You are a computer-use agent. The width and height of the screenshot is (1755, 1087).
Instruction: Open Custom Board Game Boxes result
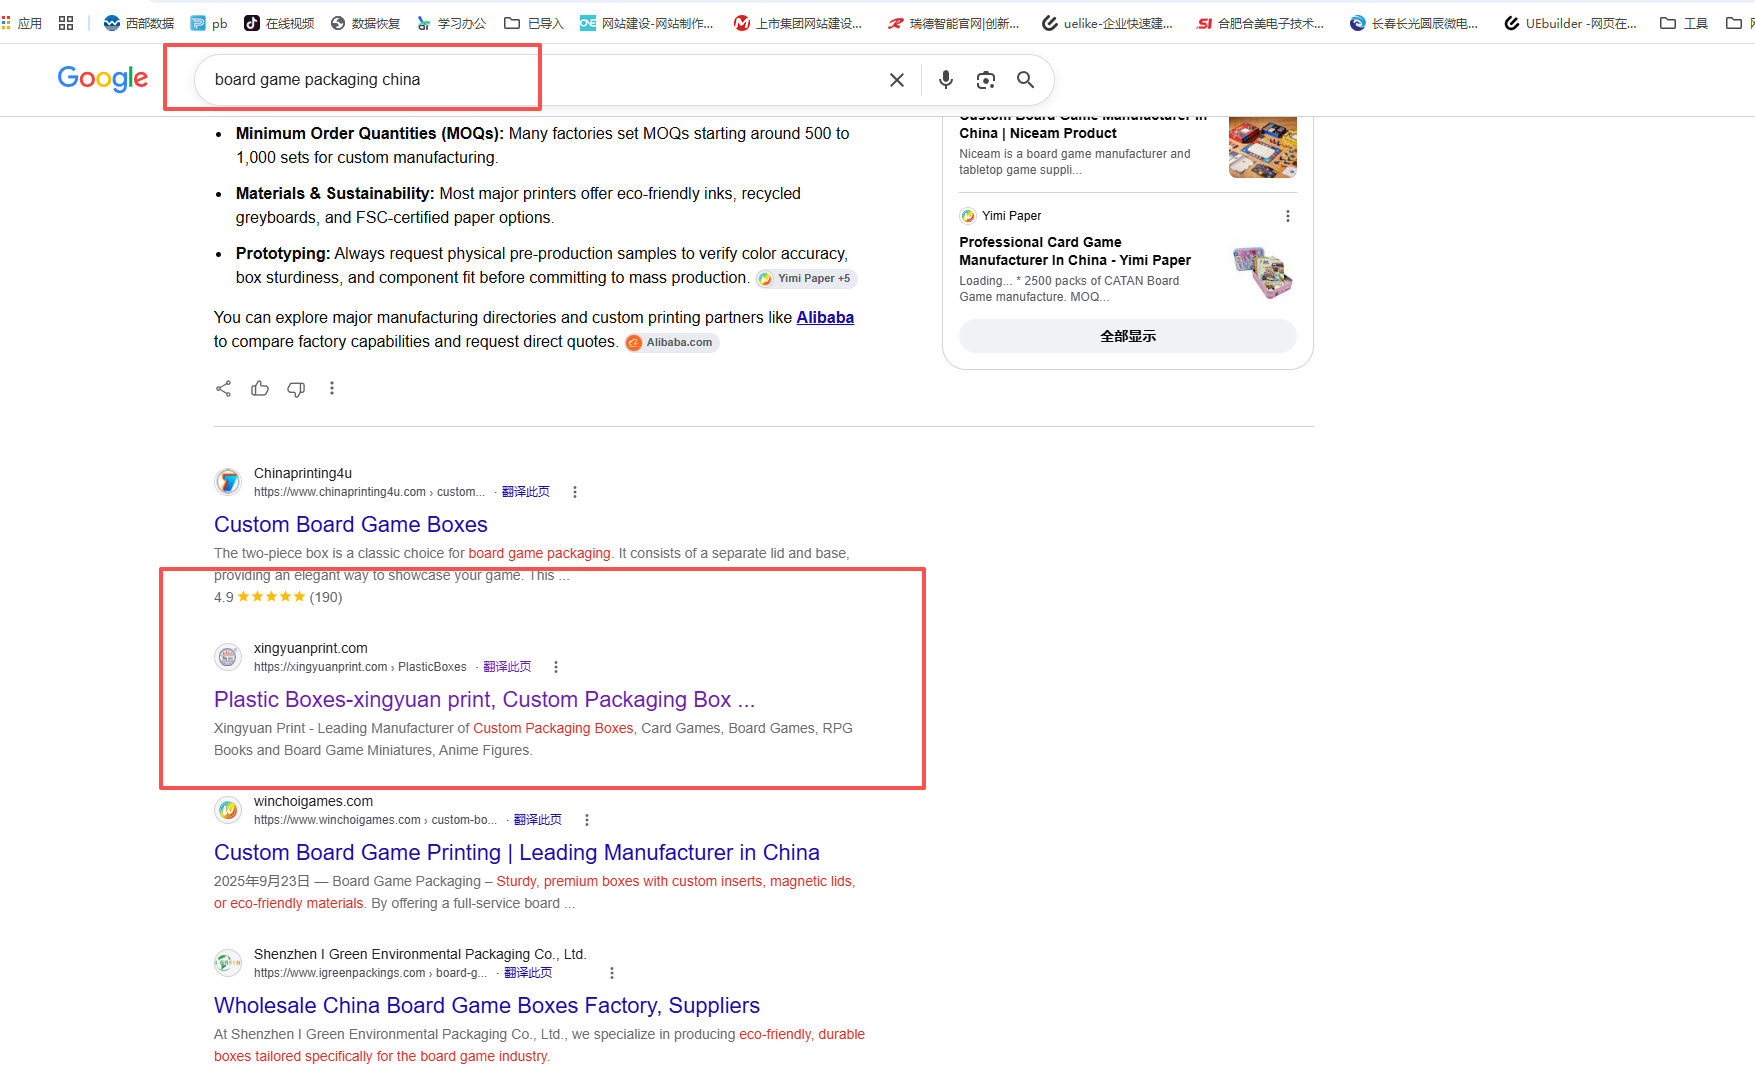(x=351, y=525)
